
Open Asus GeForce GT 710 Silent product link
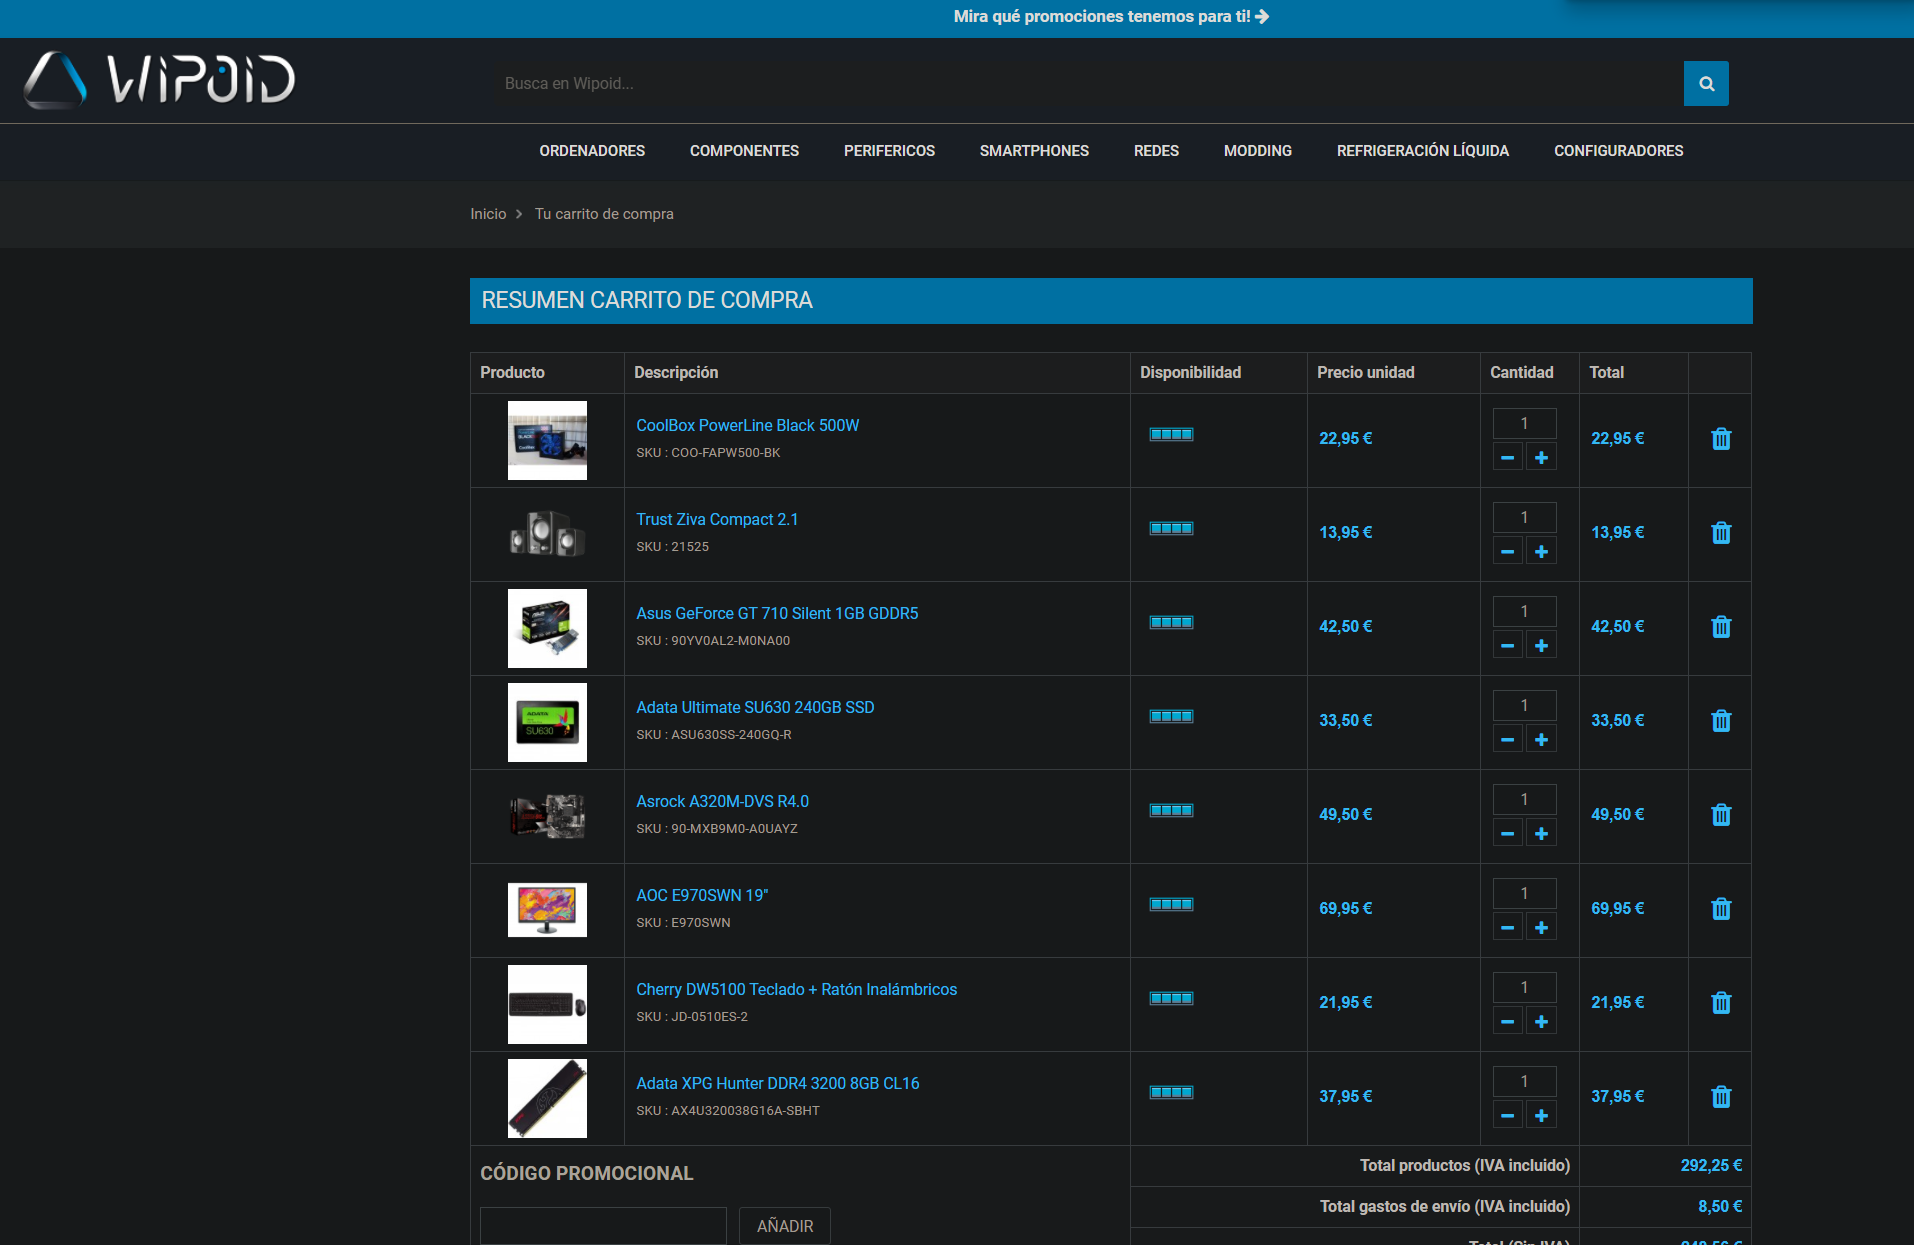tap(777, 614)
